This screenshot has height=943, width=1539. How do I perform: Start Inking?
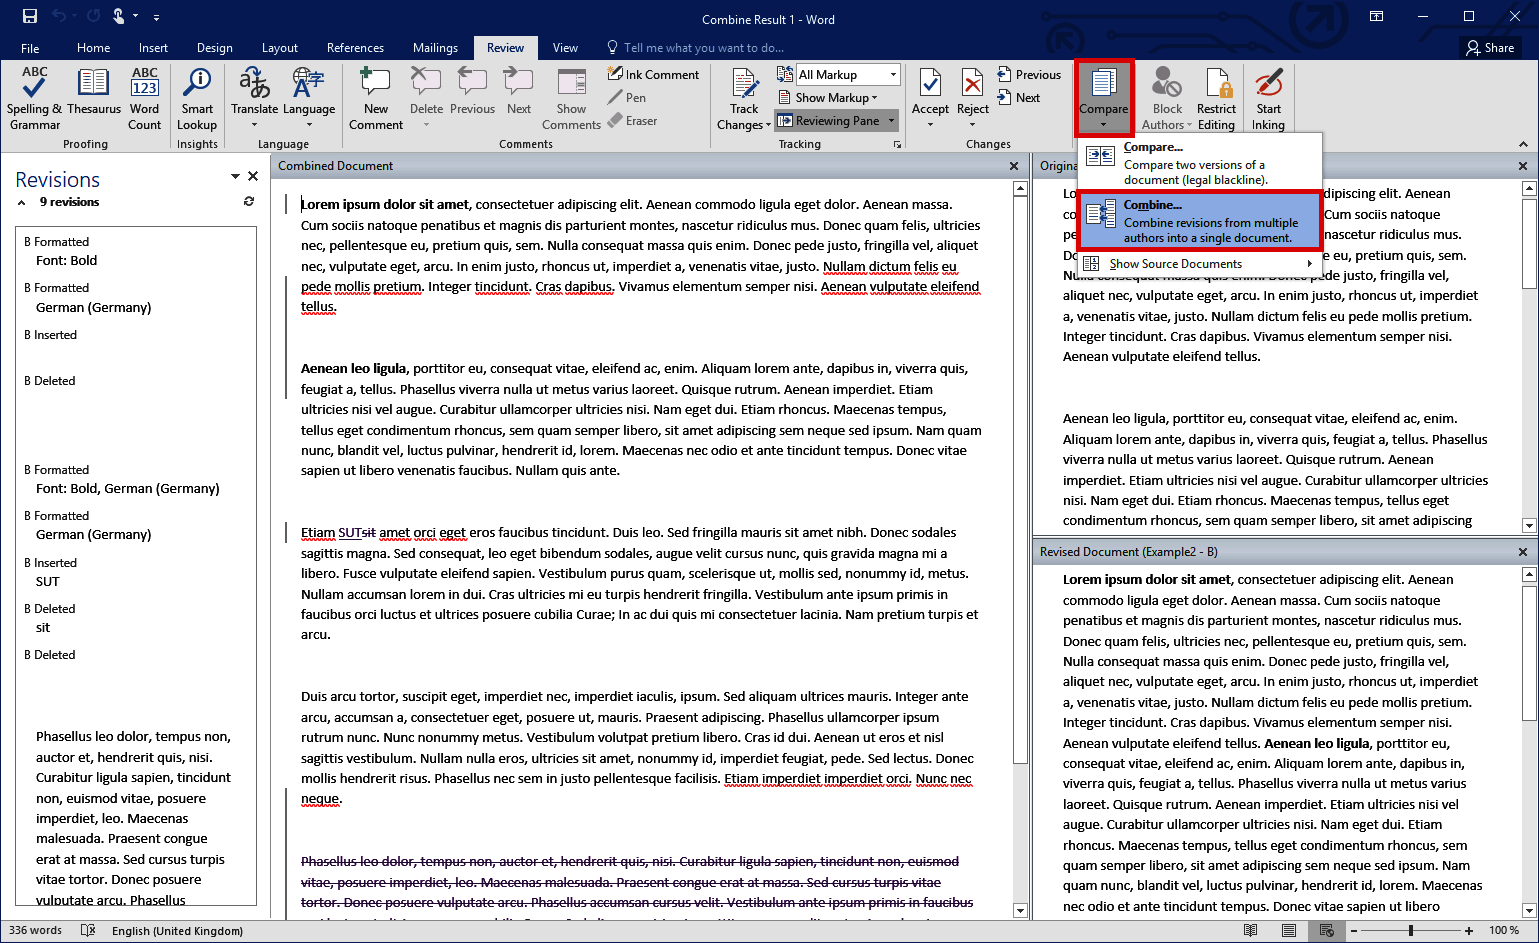point(1268,98)
